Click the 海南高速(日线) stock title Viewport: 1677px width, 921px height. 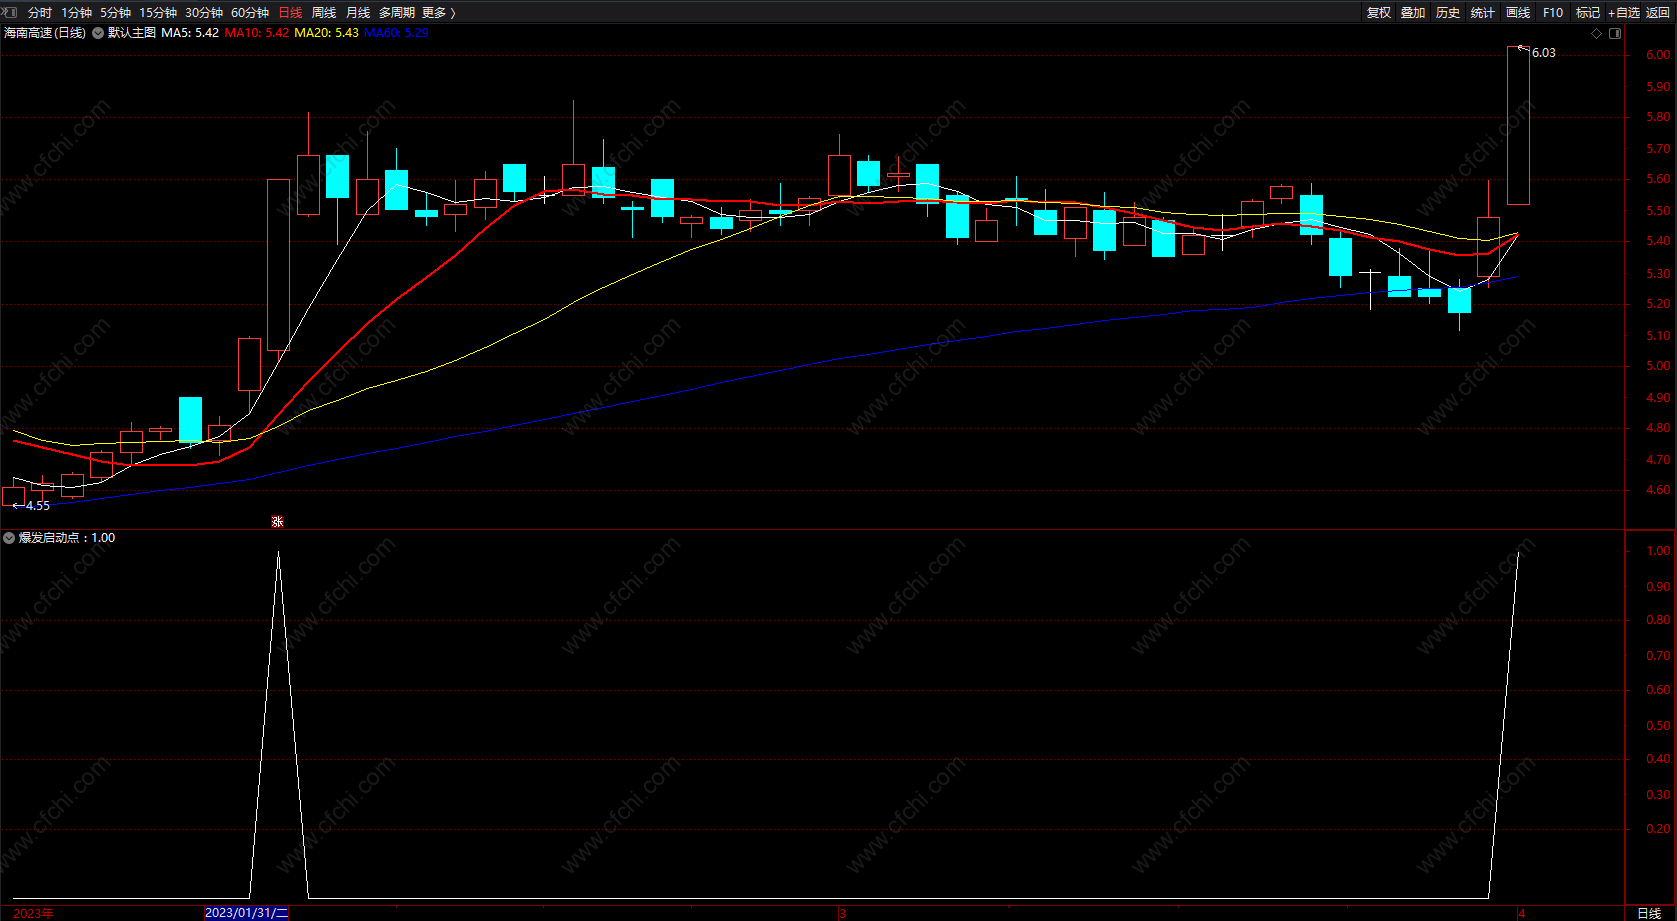(x=45, y=33)
